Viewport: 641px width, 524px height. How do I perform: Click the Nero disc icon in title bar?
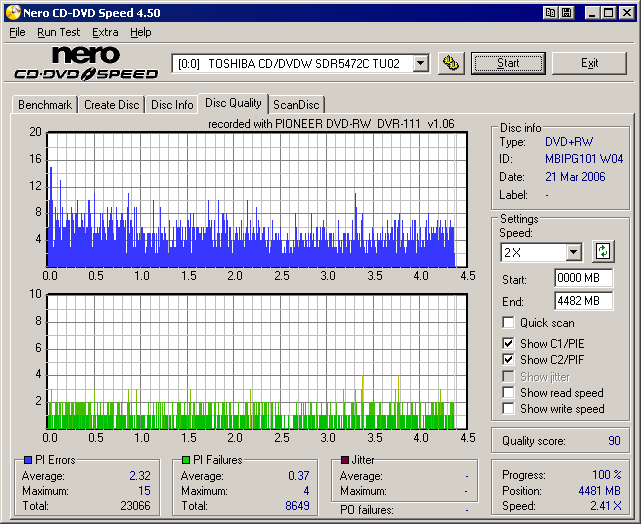click(11, 13)
